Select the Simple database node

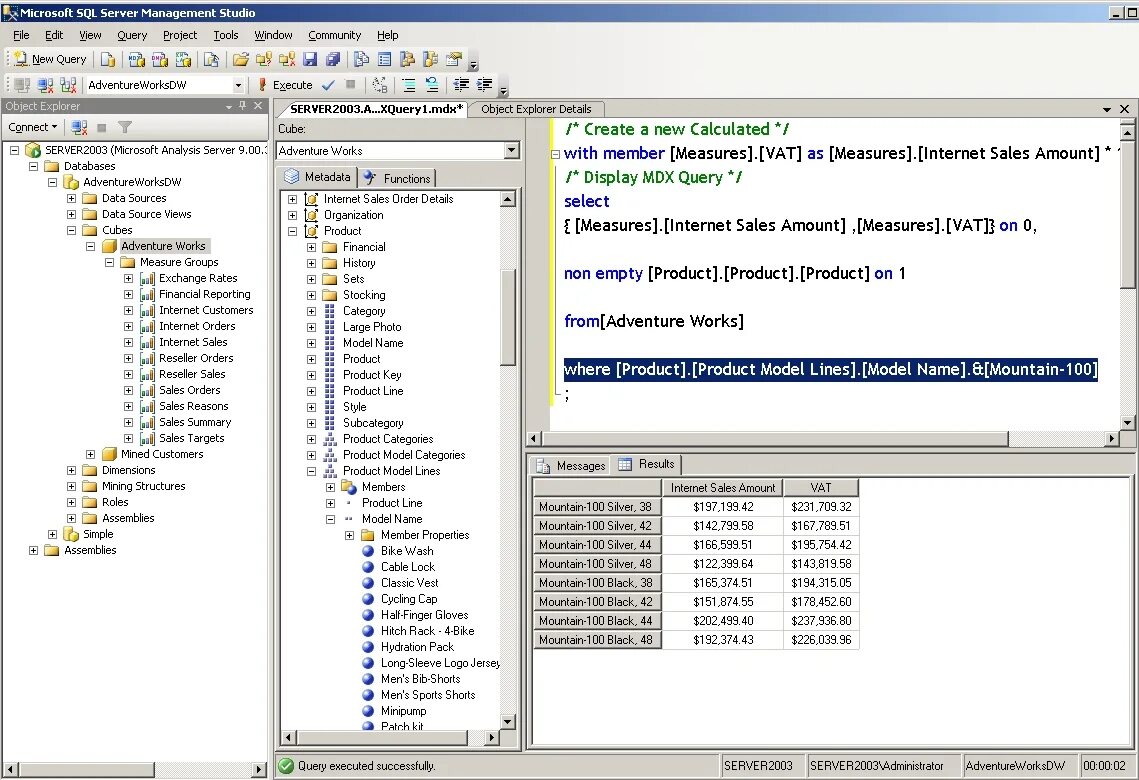[98, 534]
